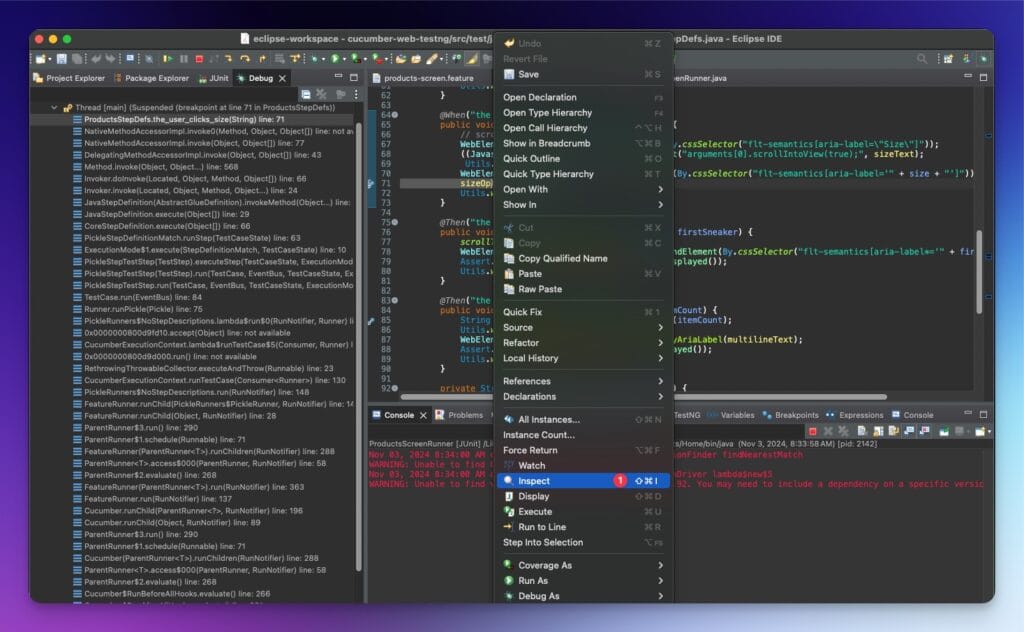Click the console Clear Console icon

click(862, 431)
